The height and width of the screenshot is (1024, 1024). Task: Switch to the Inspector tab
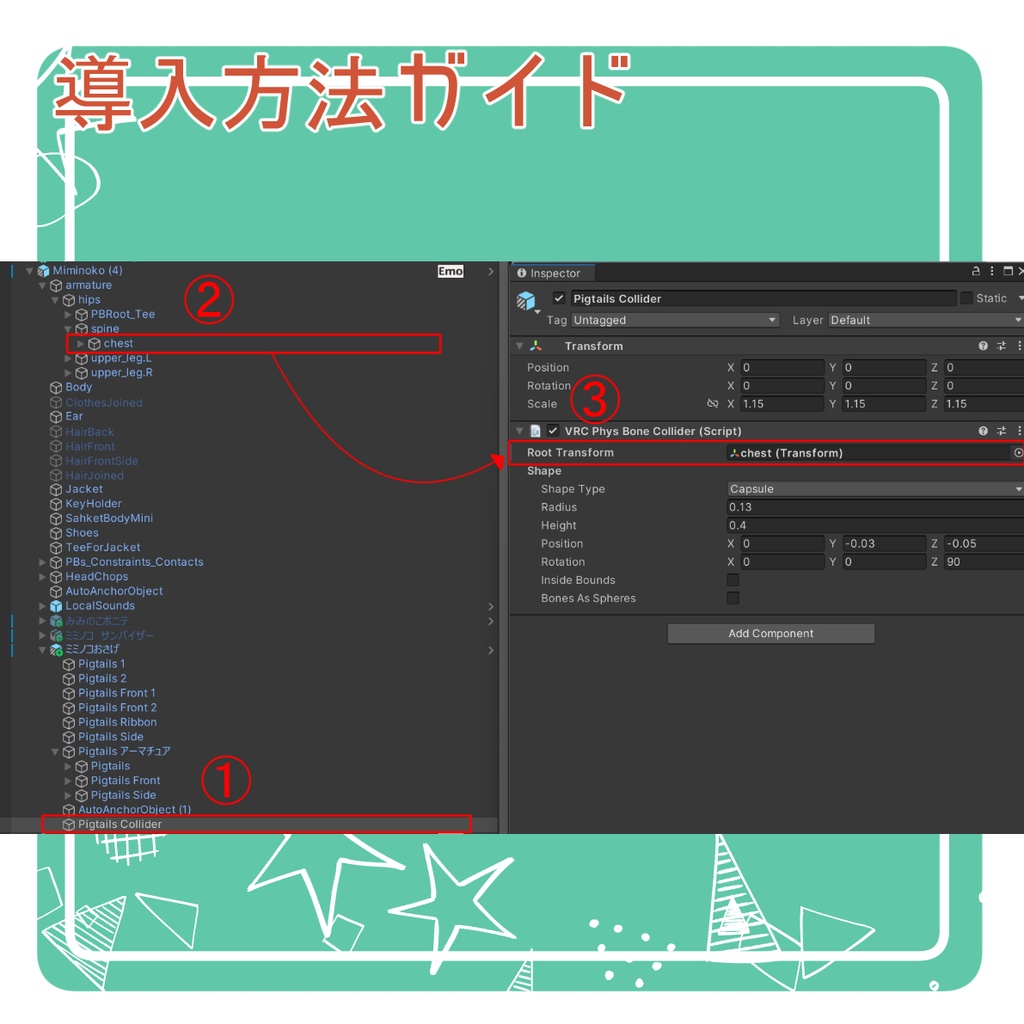(551, 272)
